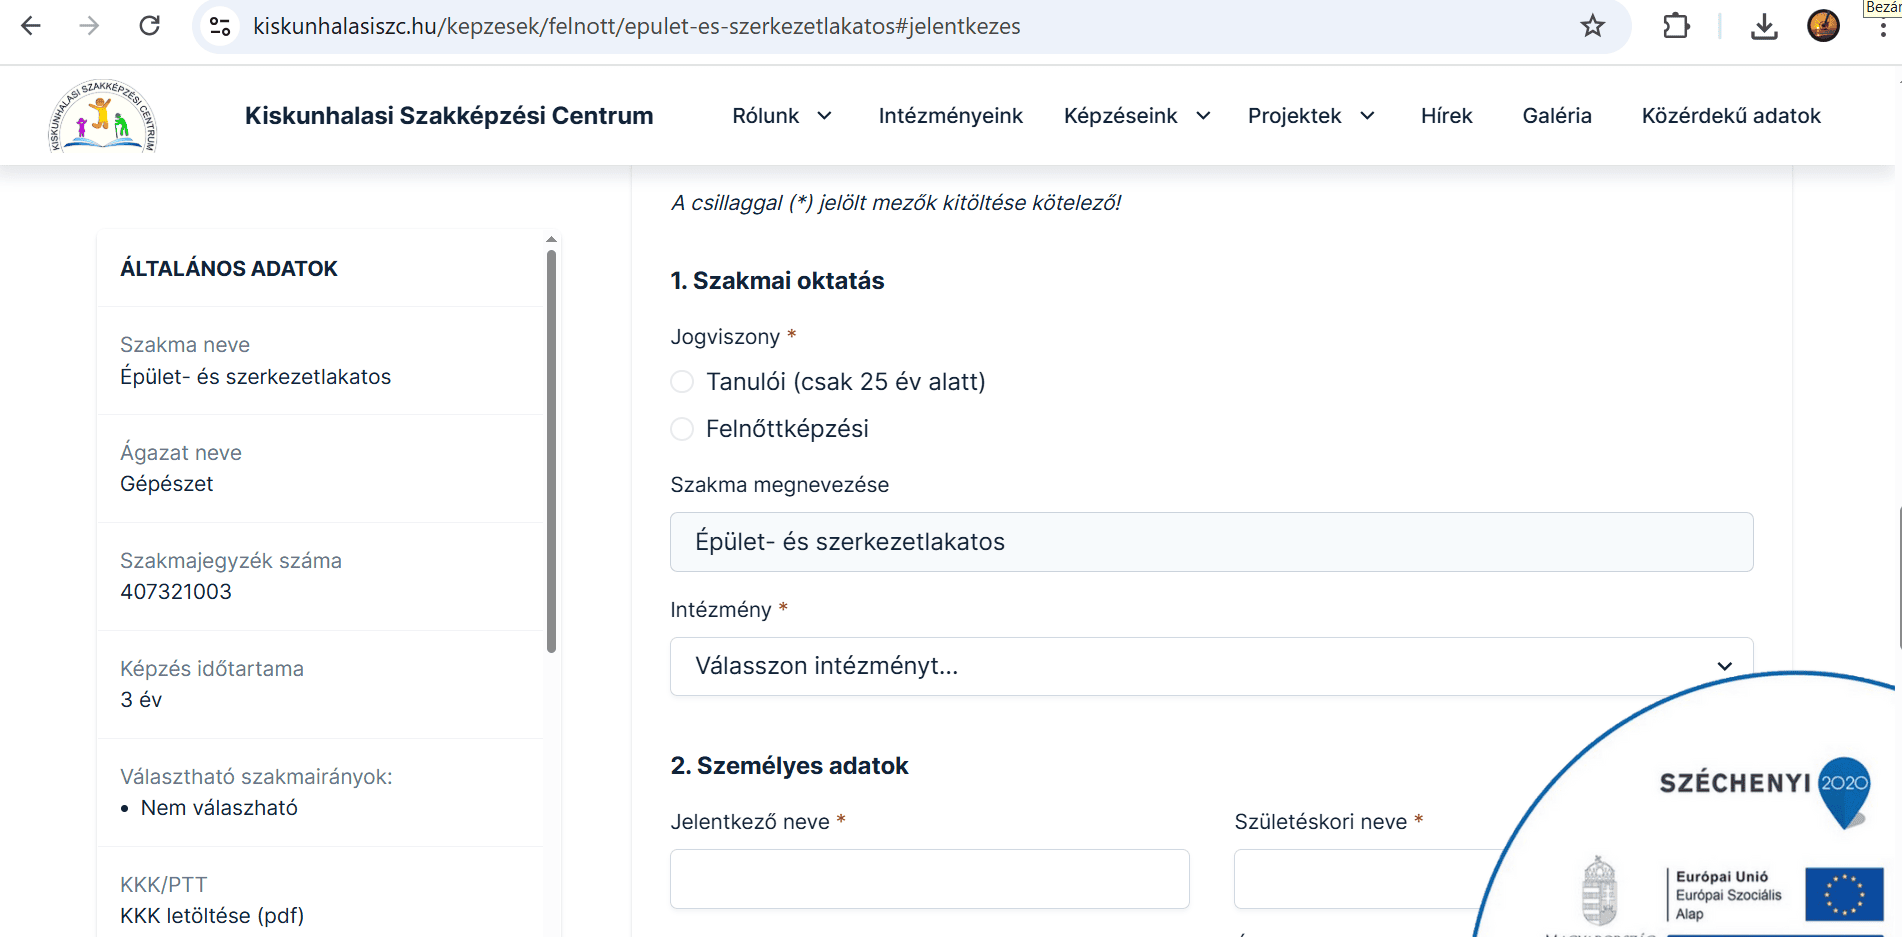
Task: Open the Galéria page
Action: [1556, 116]
